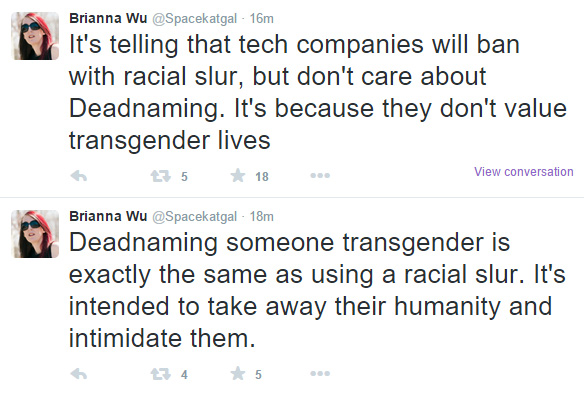Image resolution: width=584 pixels, height=393 pixels.
Task: Retweet the 18m tweet with 4 retweets
Action: pyautogui.click(x=161, y=374)
